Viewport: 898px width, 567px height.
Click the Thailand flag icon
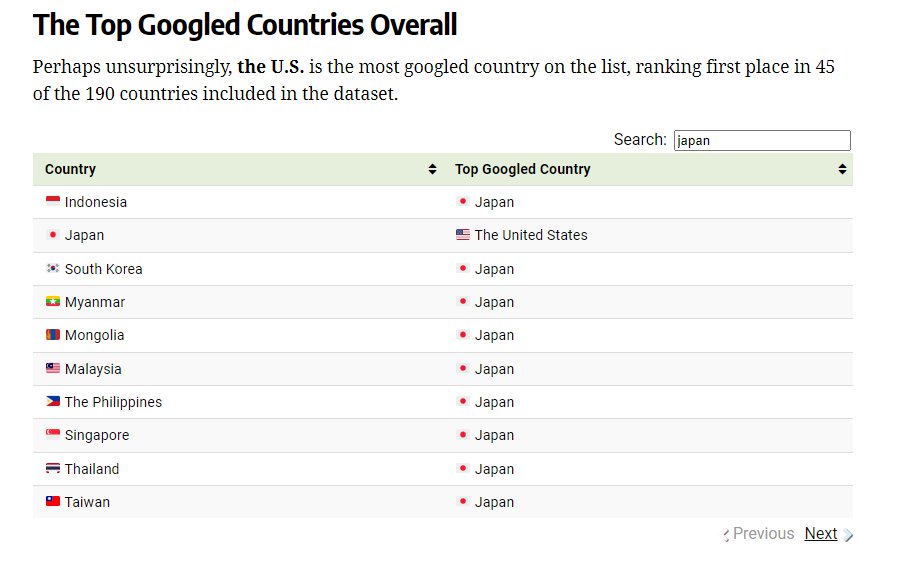(53, 468)
